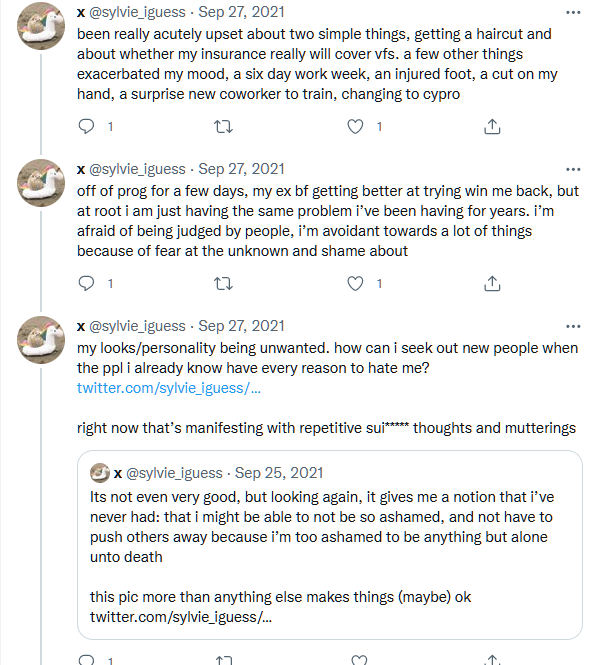Like the second tweet about being judged
593x665 pixels.
(355, 283)
